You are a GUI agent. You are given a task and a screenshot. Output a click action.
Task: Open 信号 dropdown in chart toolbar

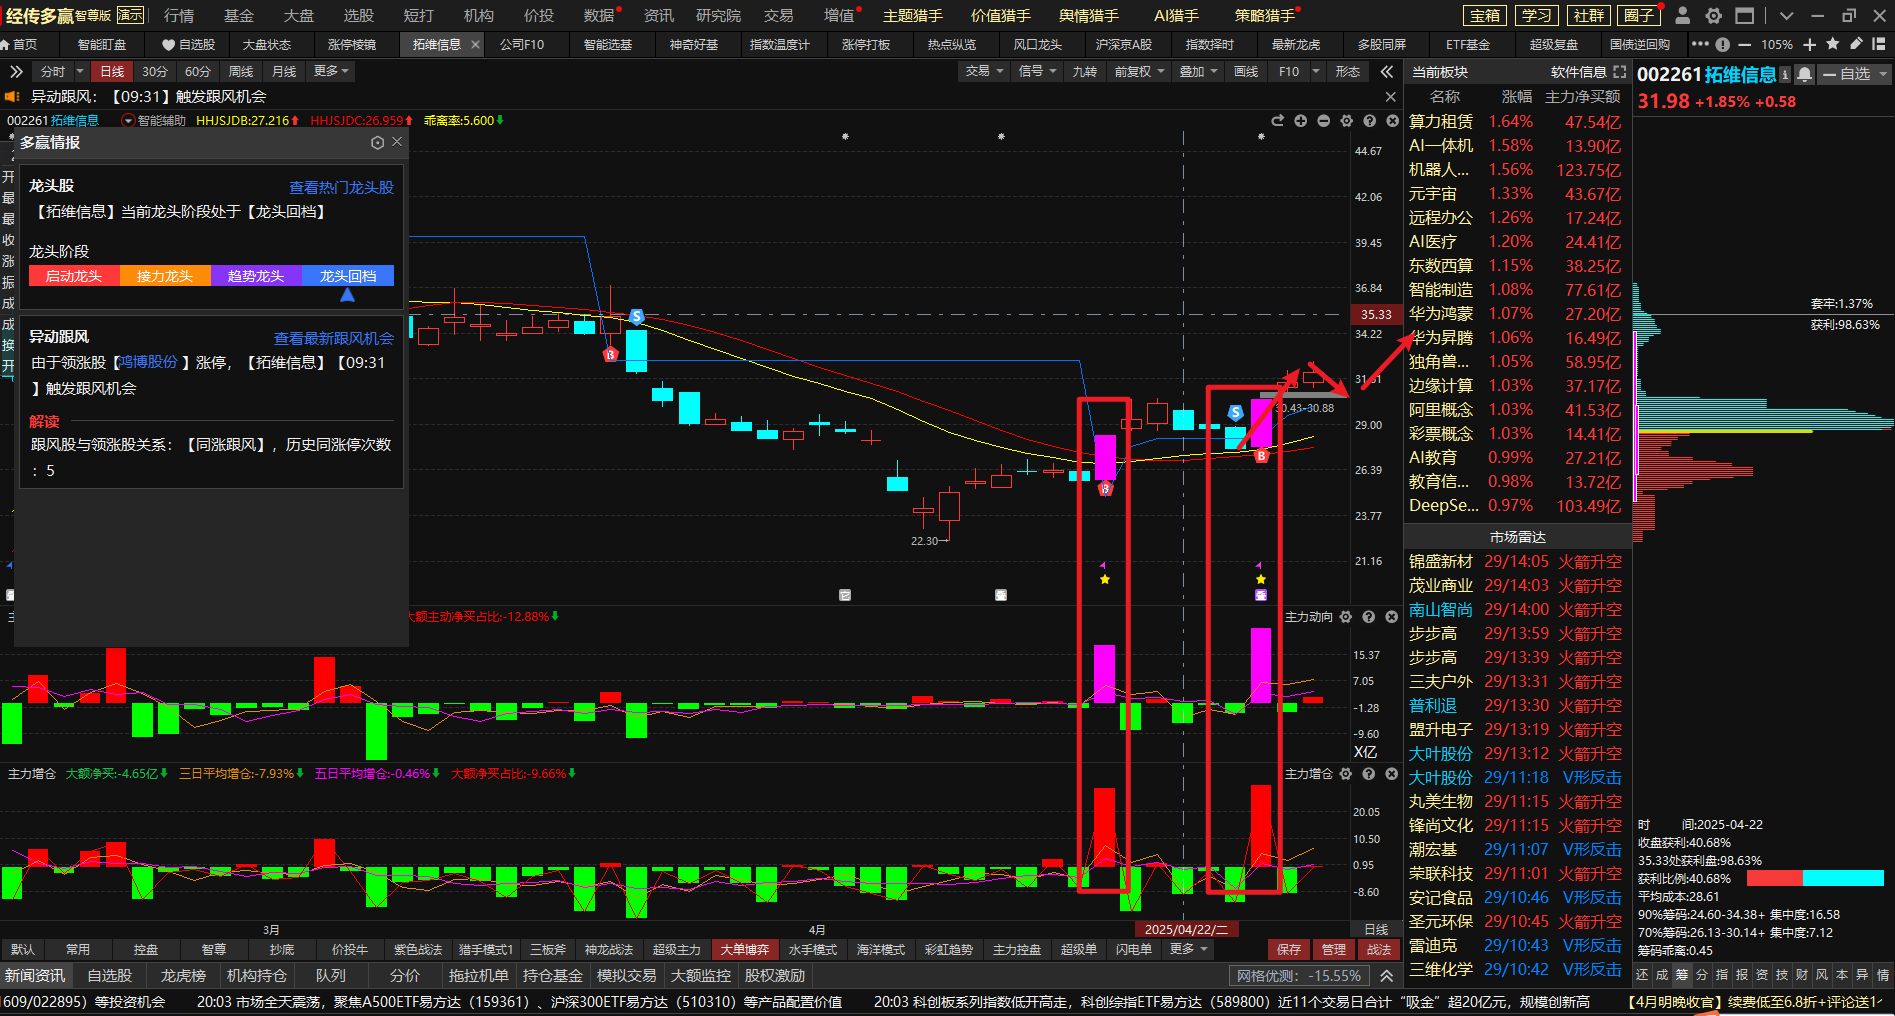1038,71
